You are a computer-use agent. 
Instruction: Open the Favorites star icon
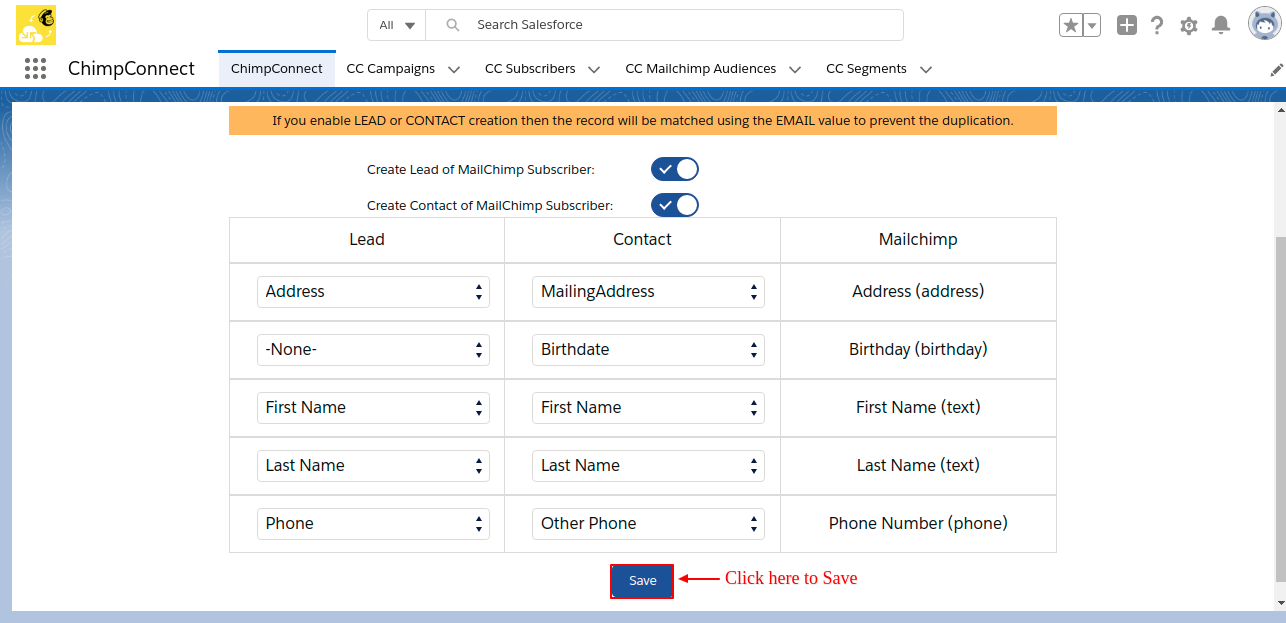pos(1071,26)
